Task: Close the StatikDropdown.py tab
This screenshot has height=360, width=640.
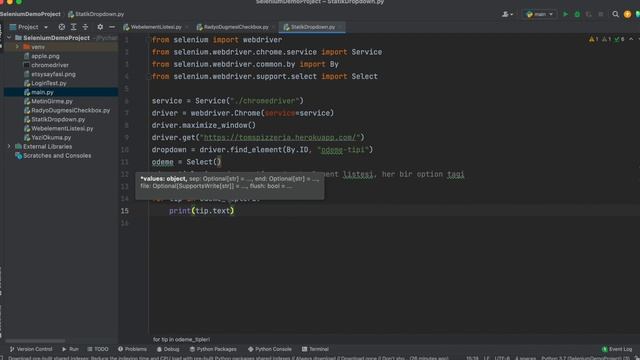Action: 340,27
